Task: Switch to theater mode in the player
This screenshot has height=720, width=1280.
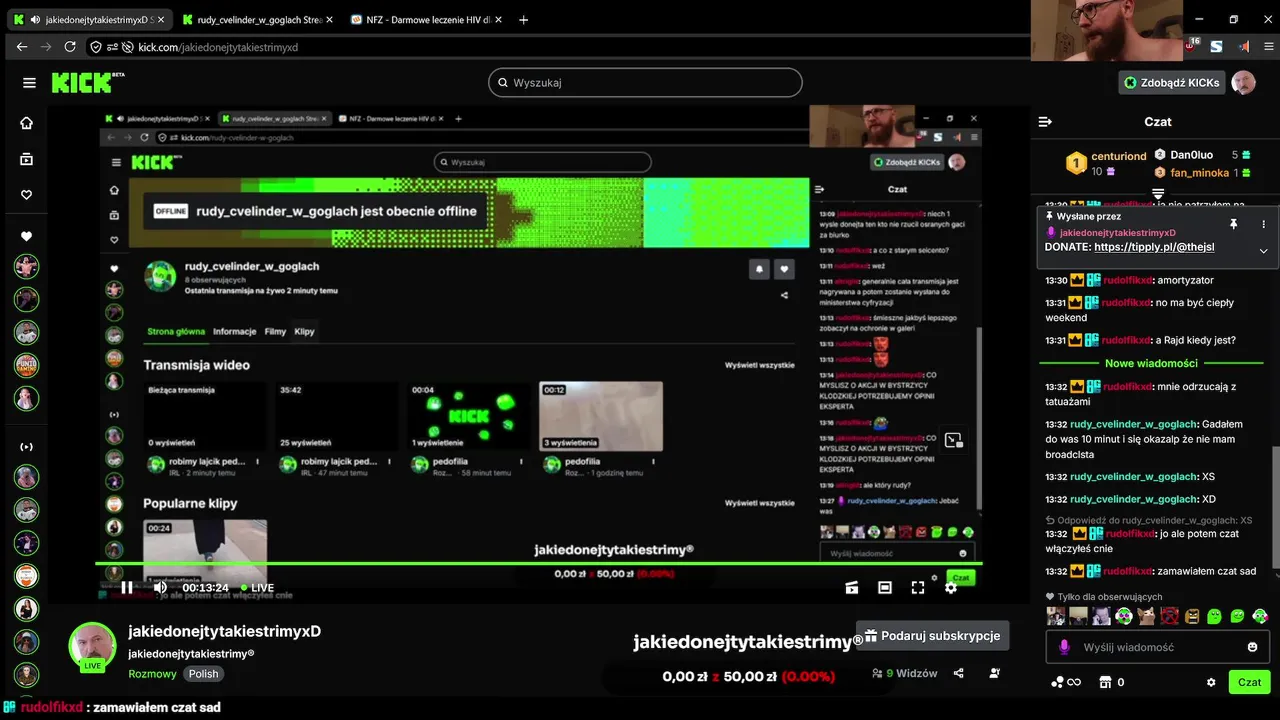Action: pos(885,588)
